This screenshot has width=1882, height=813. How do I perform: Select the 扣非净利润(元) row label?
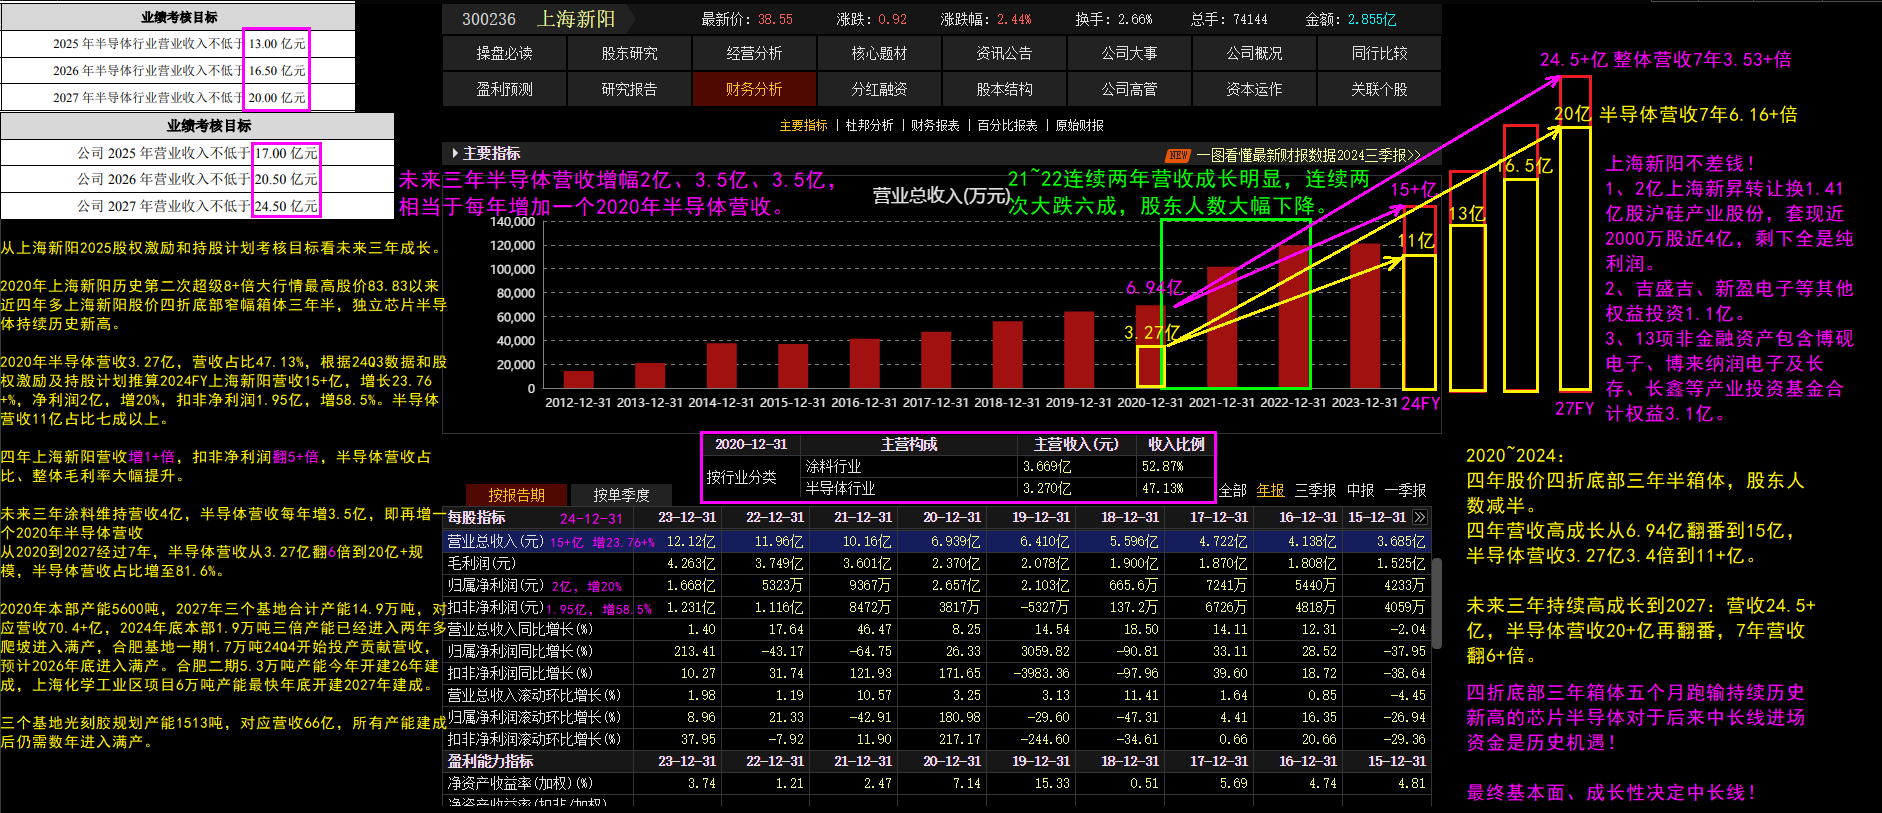[x=495, y=607]
